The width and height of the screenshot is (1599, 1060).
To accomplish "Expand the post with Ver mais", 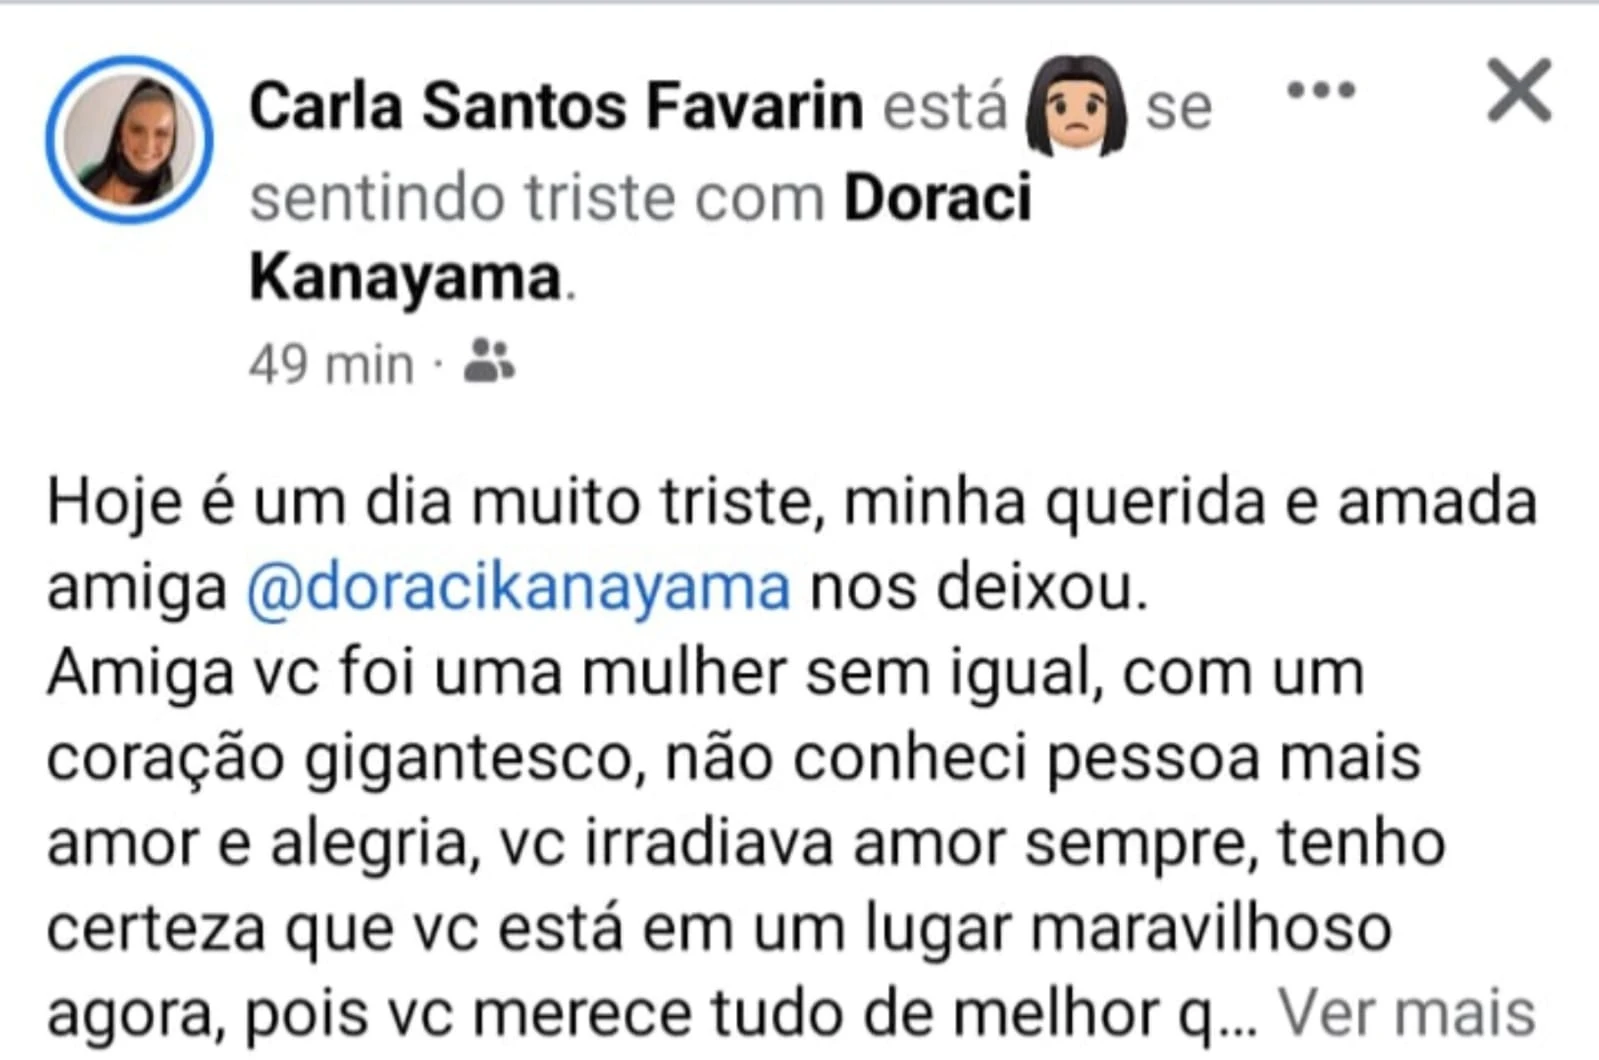I will click(1406, 1013).
